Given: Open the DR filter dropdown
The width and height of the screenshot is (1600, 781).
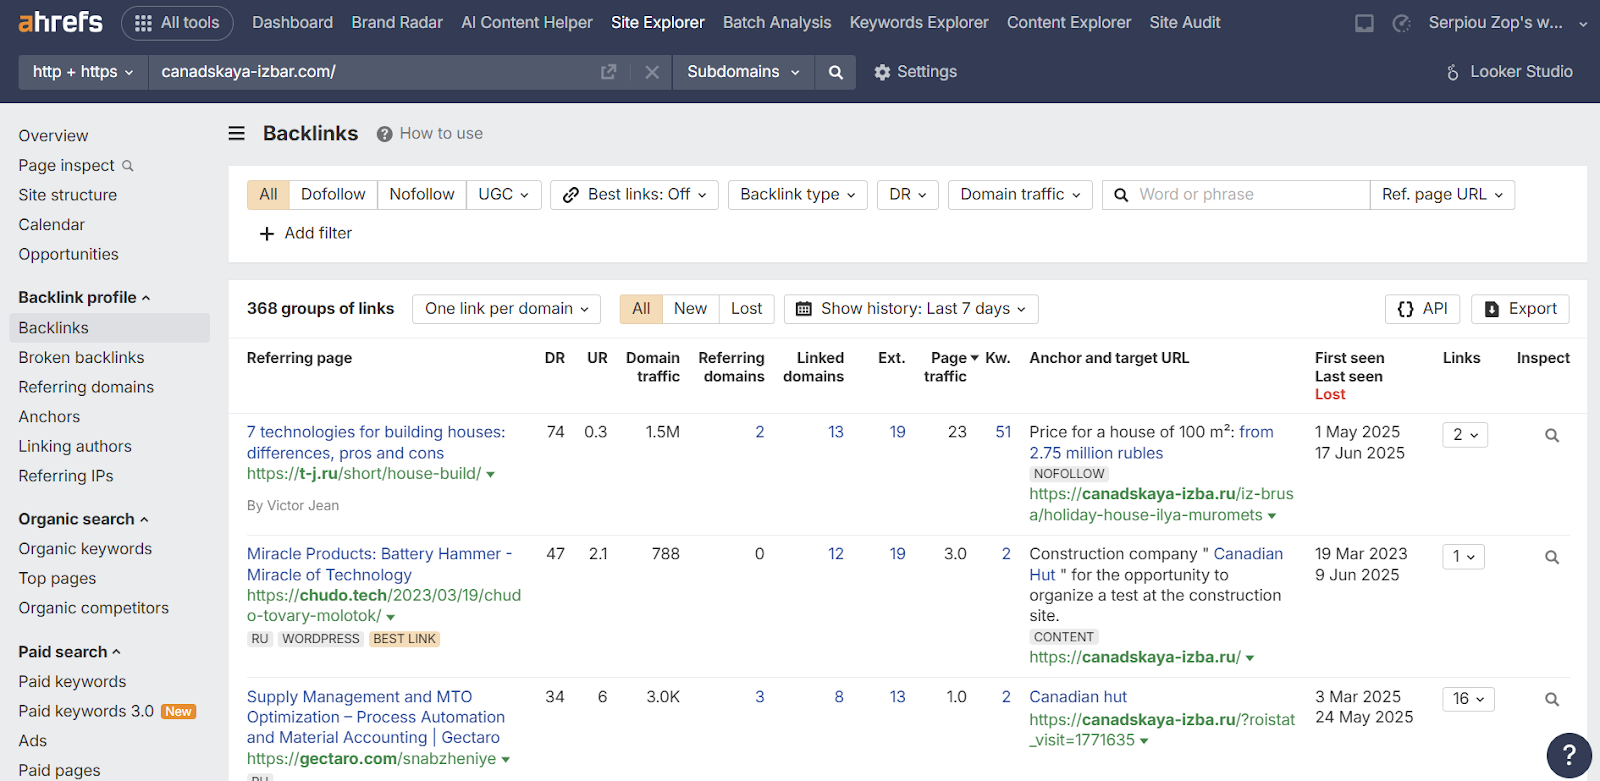Looking at the screenshot, I should tap(908, 195).
